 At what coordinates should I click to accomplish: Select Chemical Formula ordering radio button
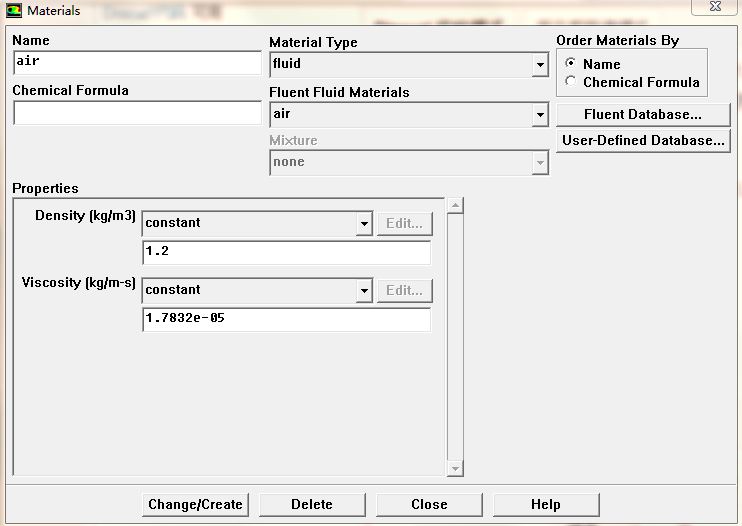571,82
